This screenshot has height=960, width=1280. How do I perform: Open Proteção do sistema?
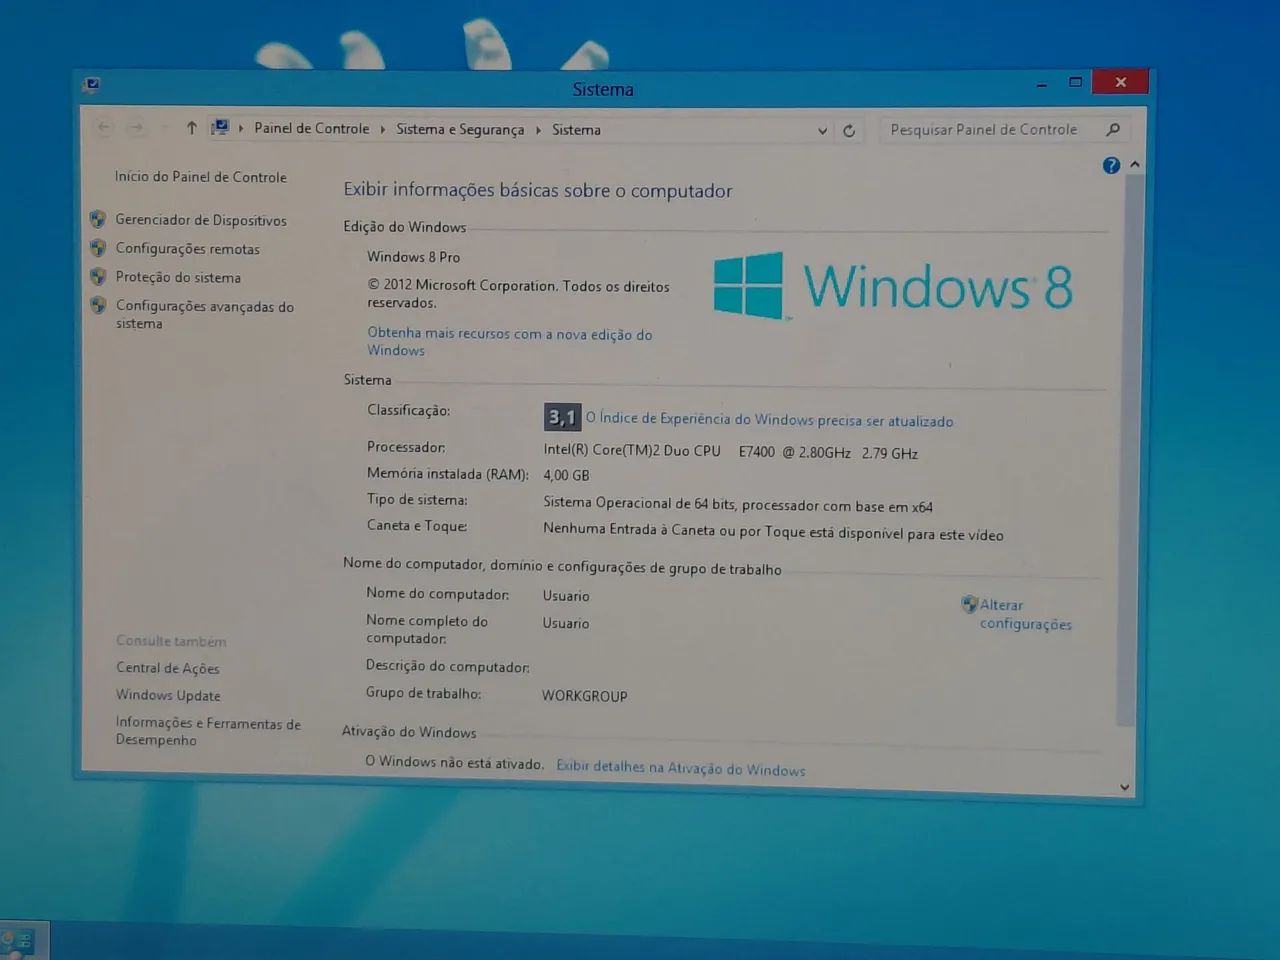tap(178, 277)
